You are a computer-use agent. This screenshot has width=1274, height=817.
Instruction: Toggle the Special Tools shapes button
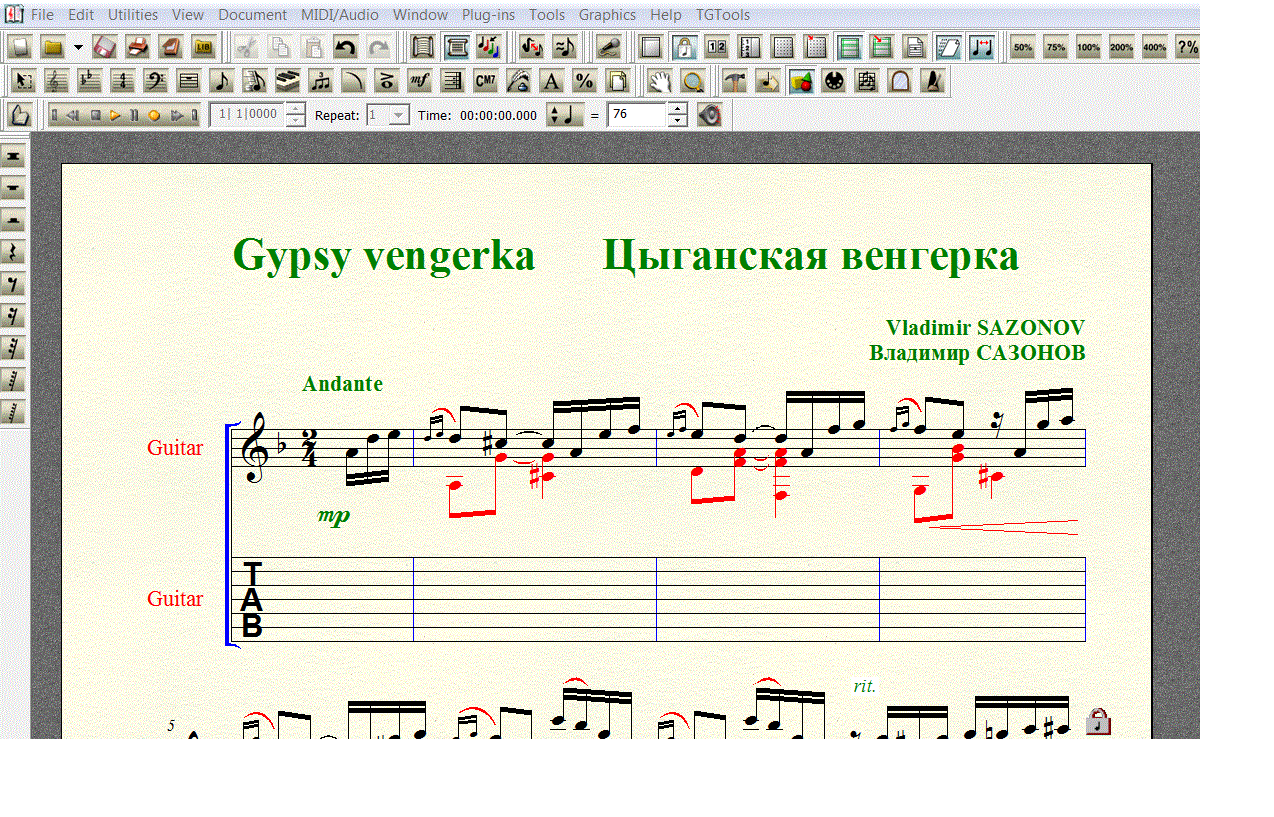(800, 81)
